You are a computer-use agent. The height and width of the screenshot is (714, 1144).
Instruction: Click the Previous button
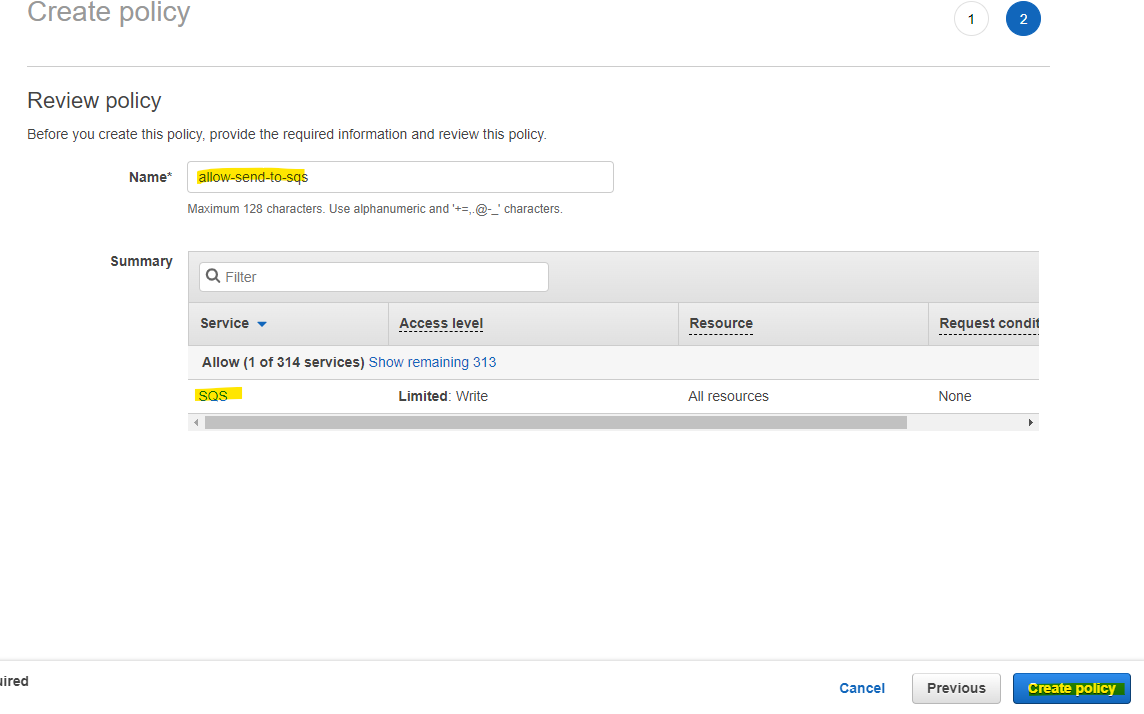pos(956,688)
